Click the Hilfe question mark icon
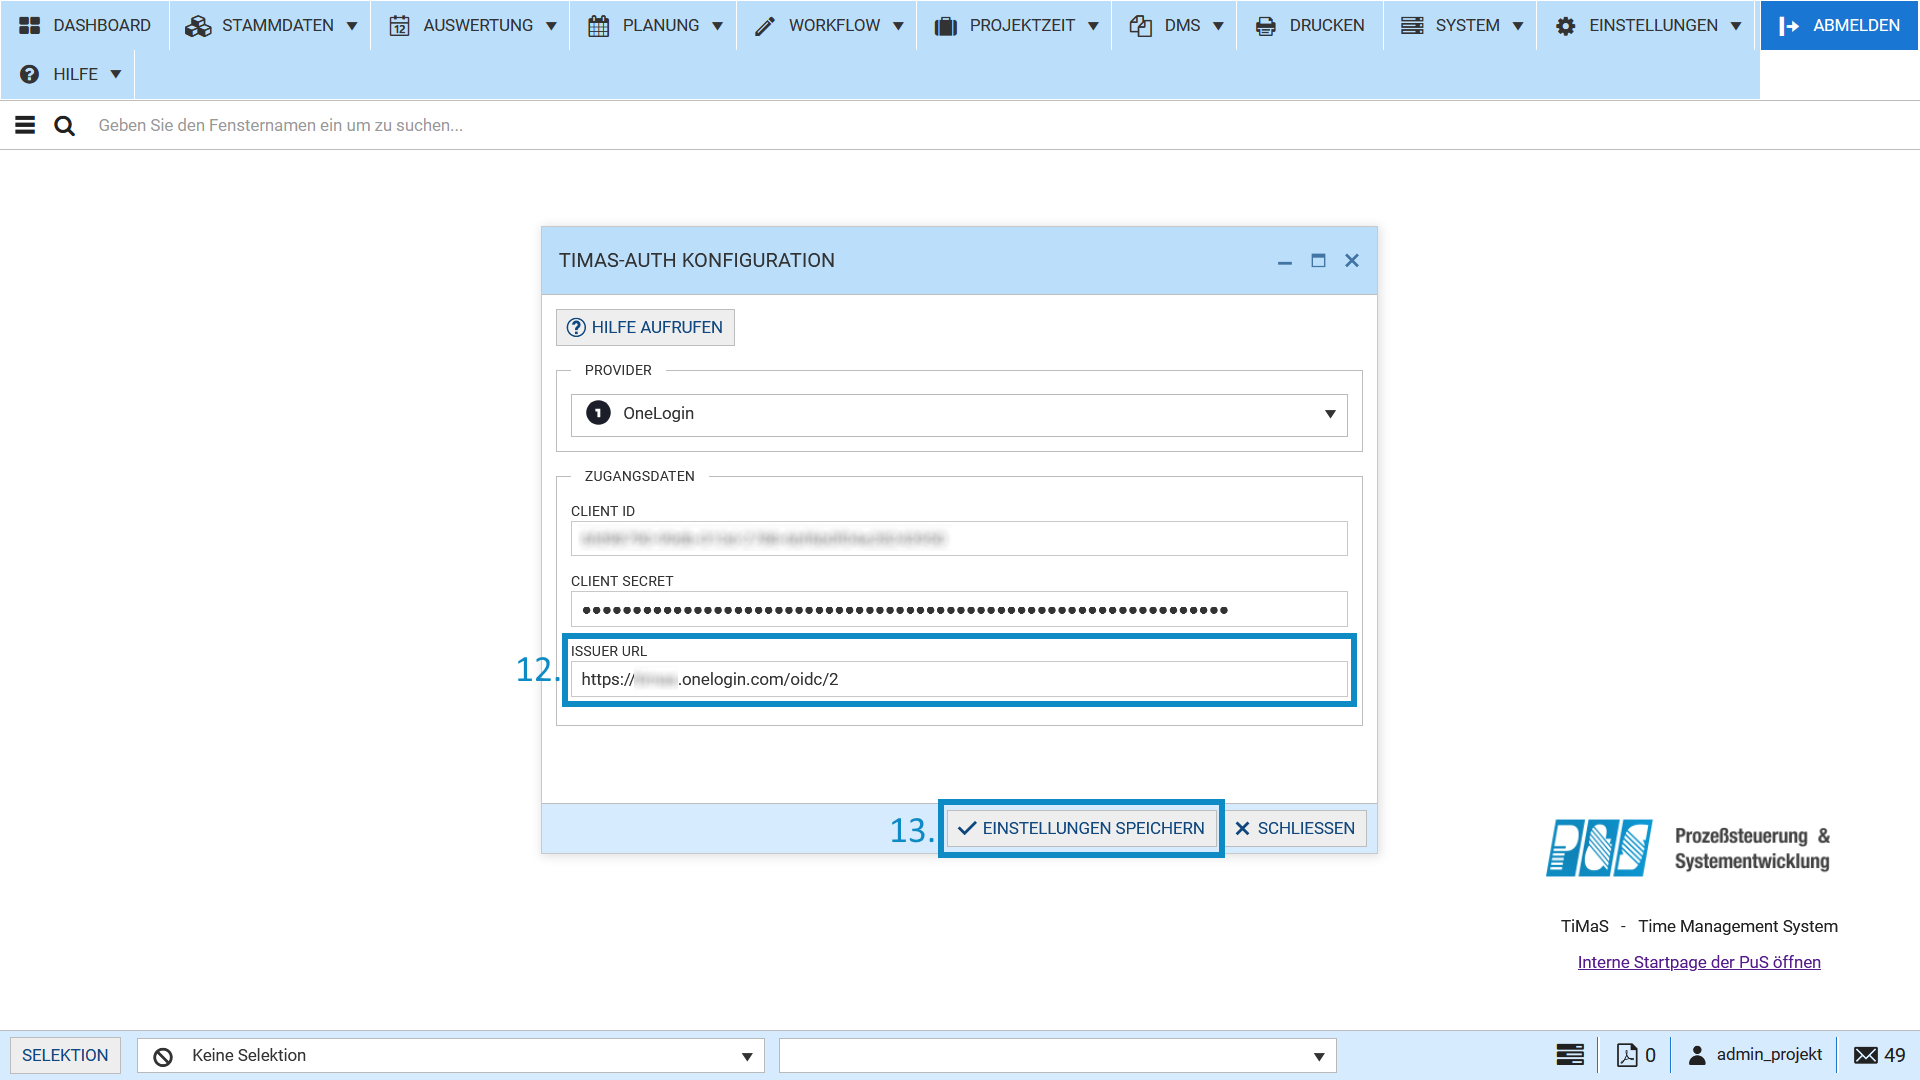The image size is (1920, 1080). [x=30, y=74]
